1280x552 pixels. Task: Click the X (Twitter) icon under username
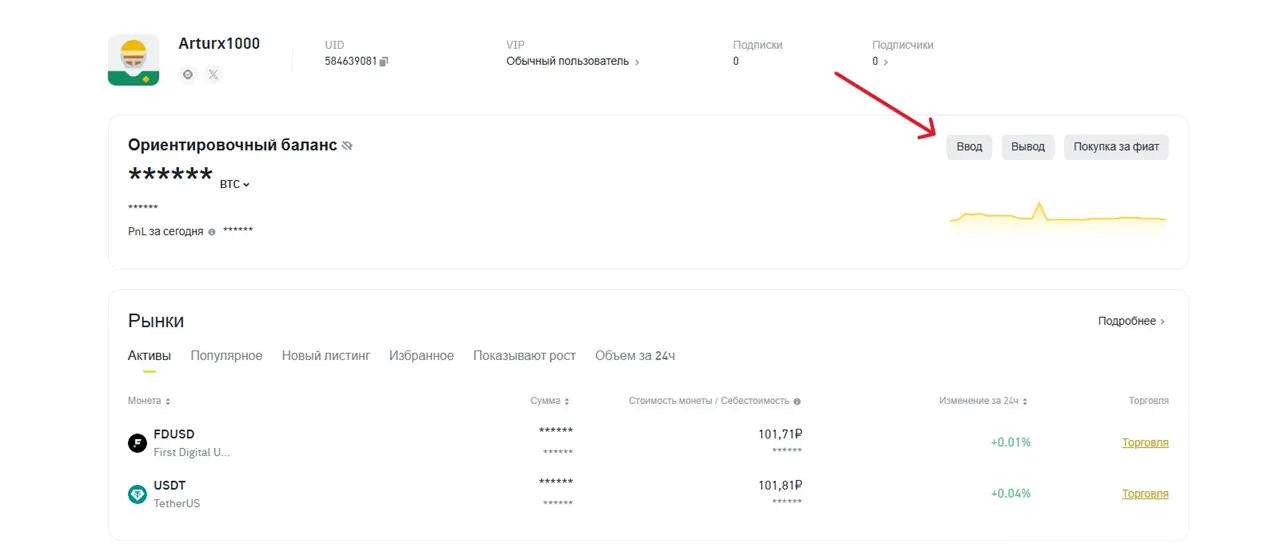tap(213, 74)
